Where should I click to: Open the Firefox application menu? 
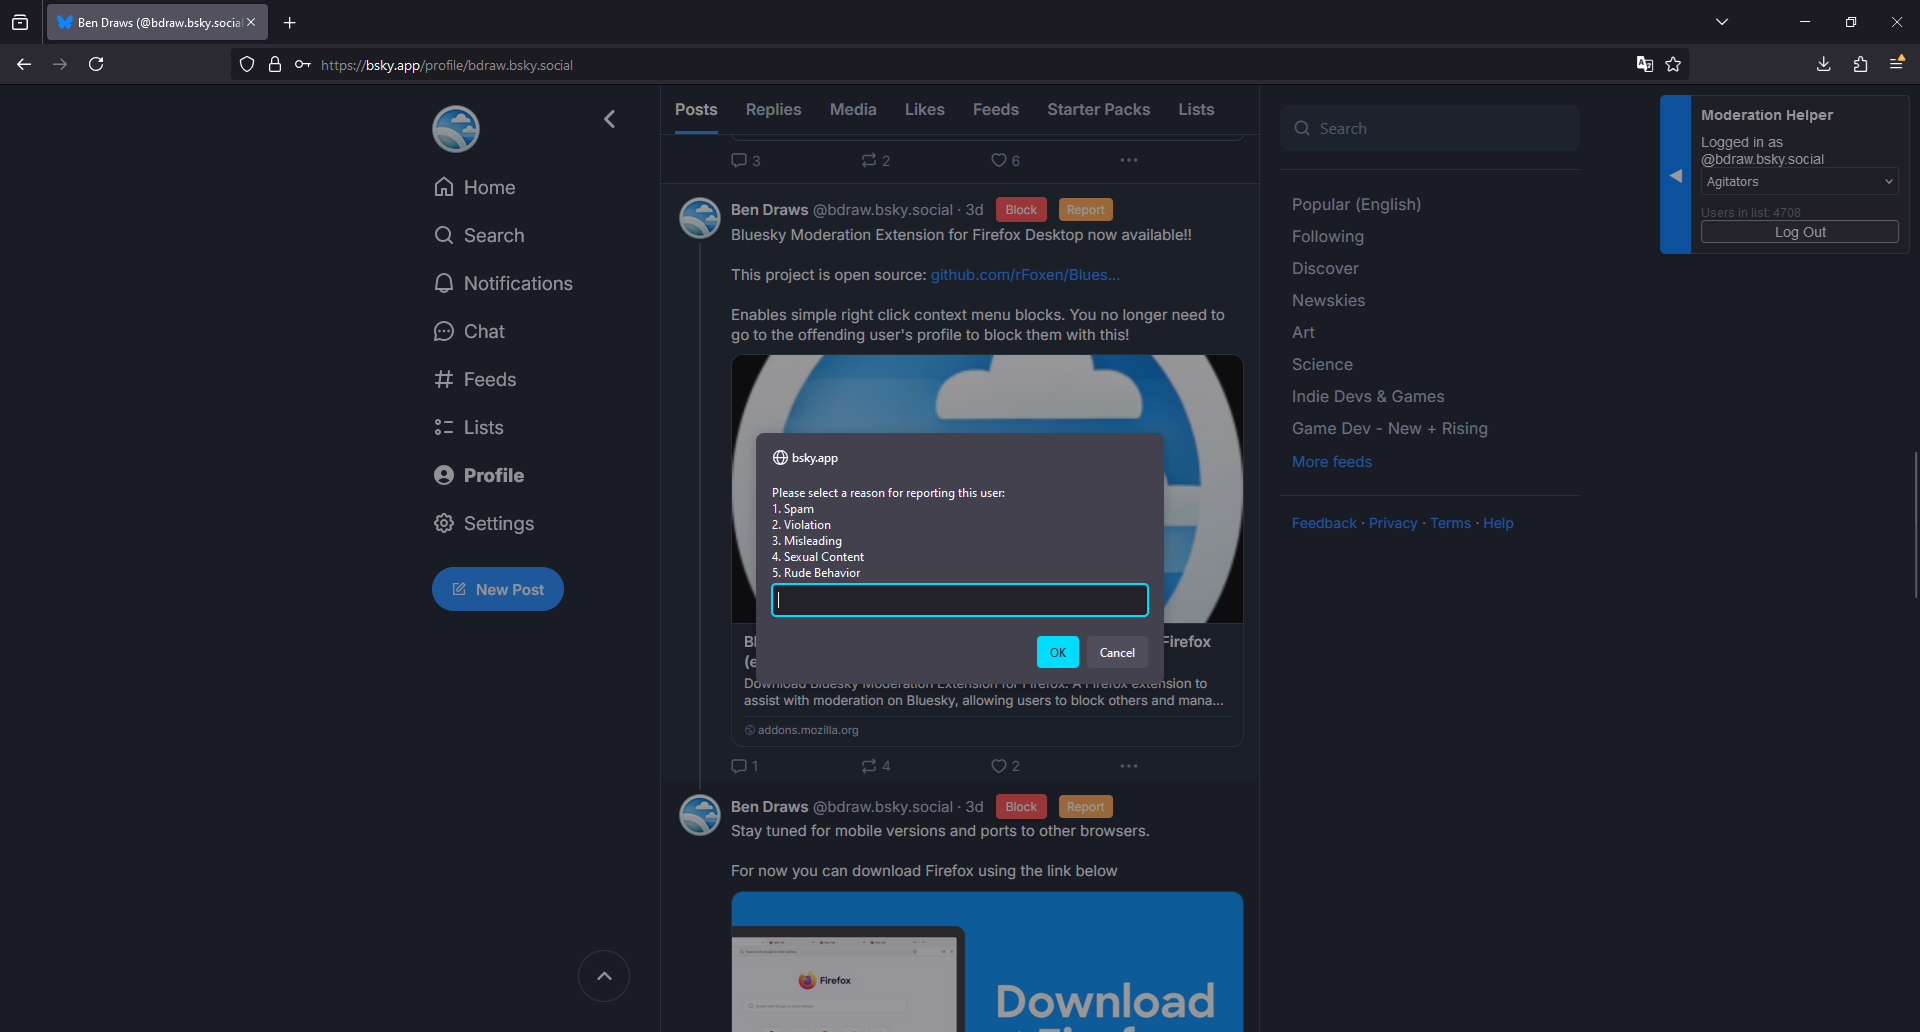pyautogui.click(x=1896, y=64)
